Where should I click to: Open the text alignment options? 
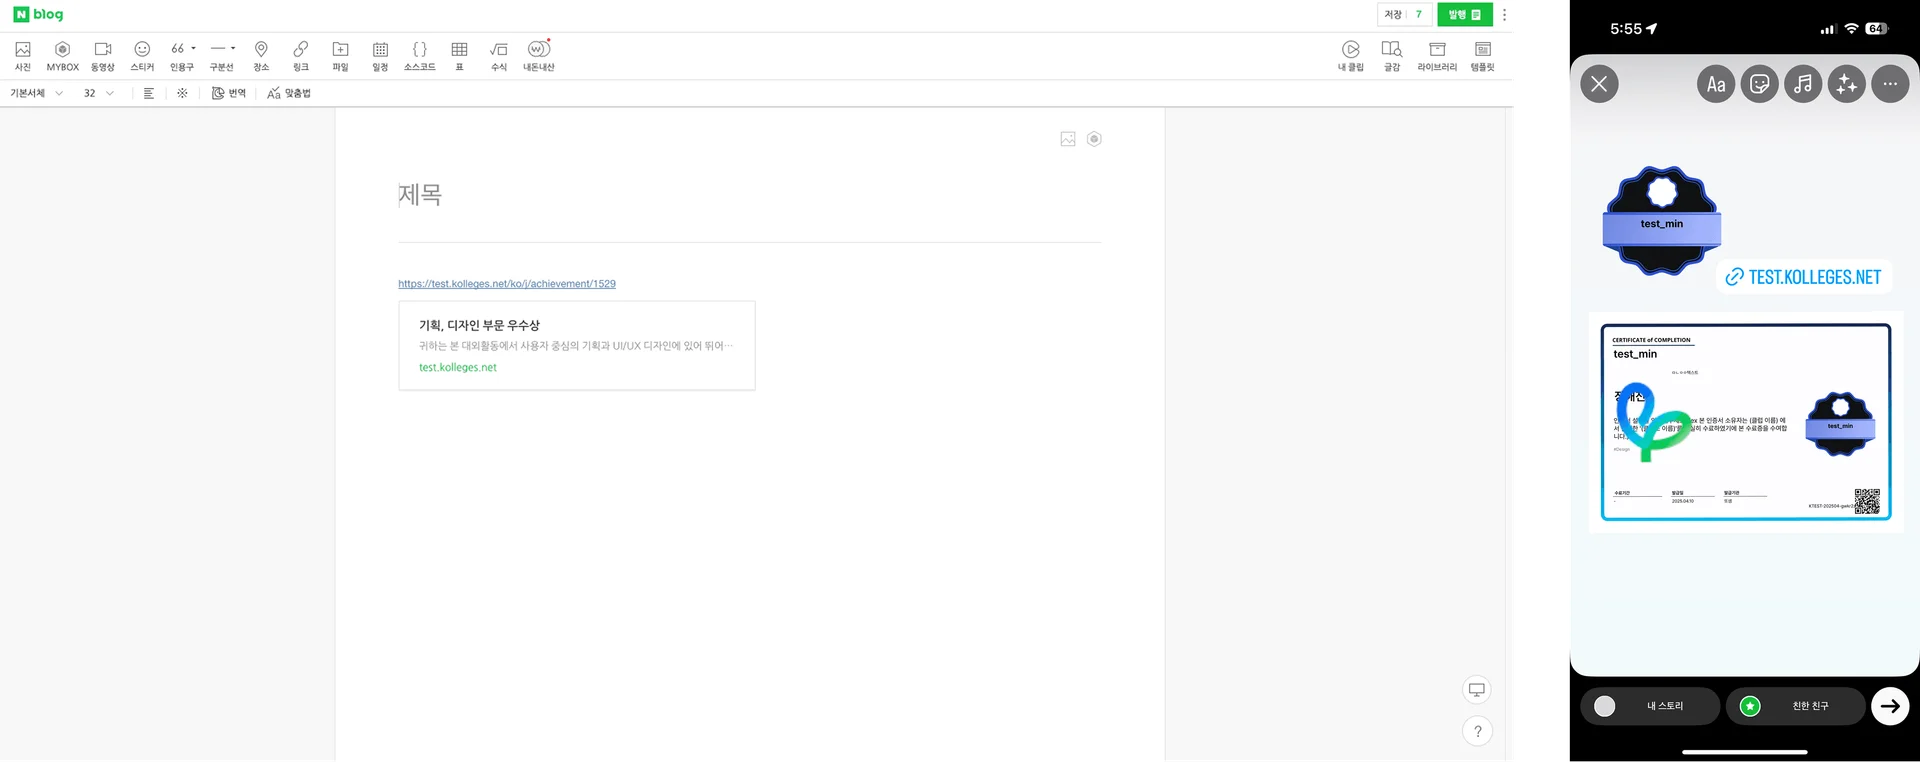pos(149,93)
